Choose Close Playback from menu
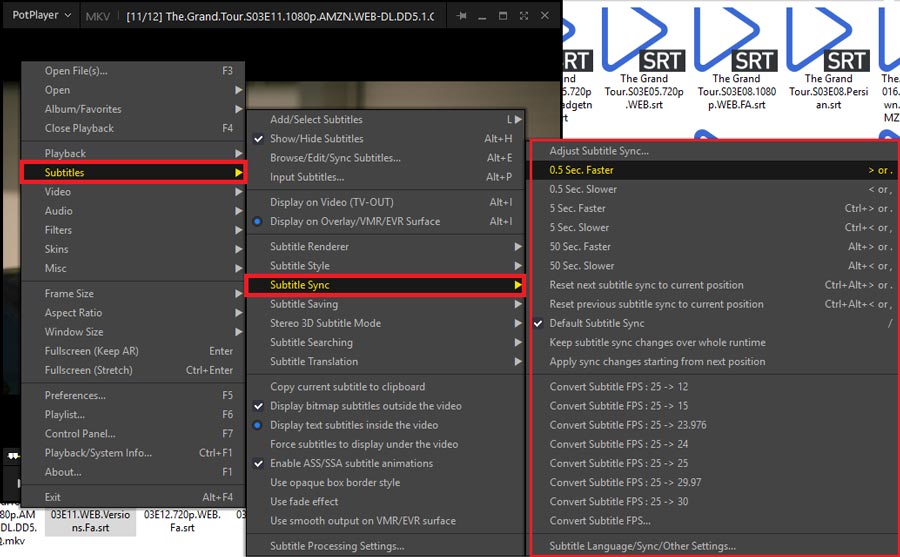 (x=133, y=128)
